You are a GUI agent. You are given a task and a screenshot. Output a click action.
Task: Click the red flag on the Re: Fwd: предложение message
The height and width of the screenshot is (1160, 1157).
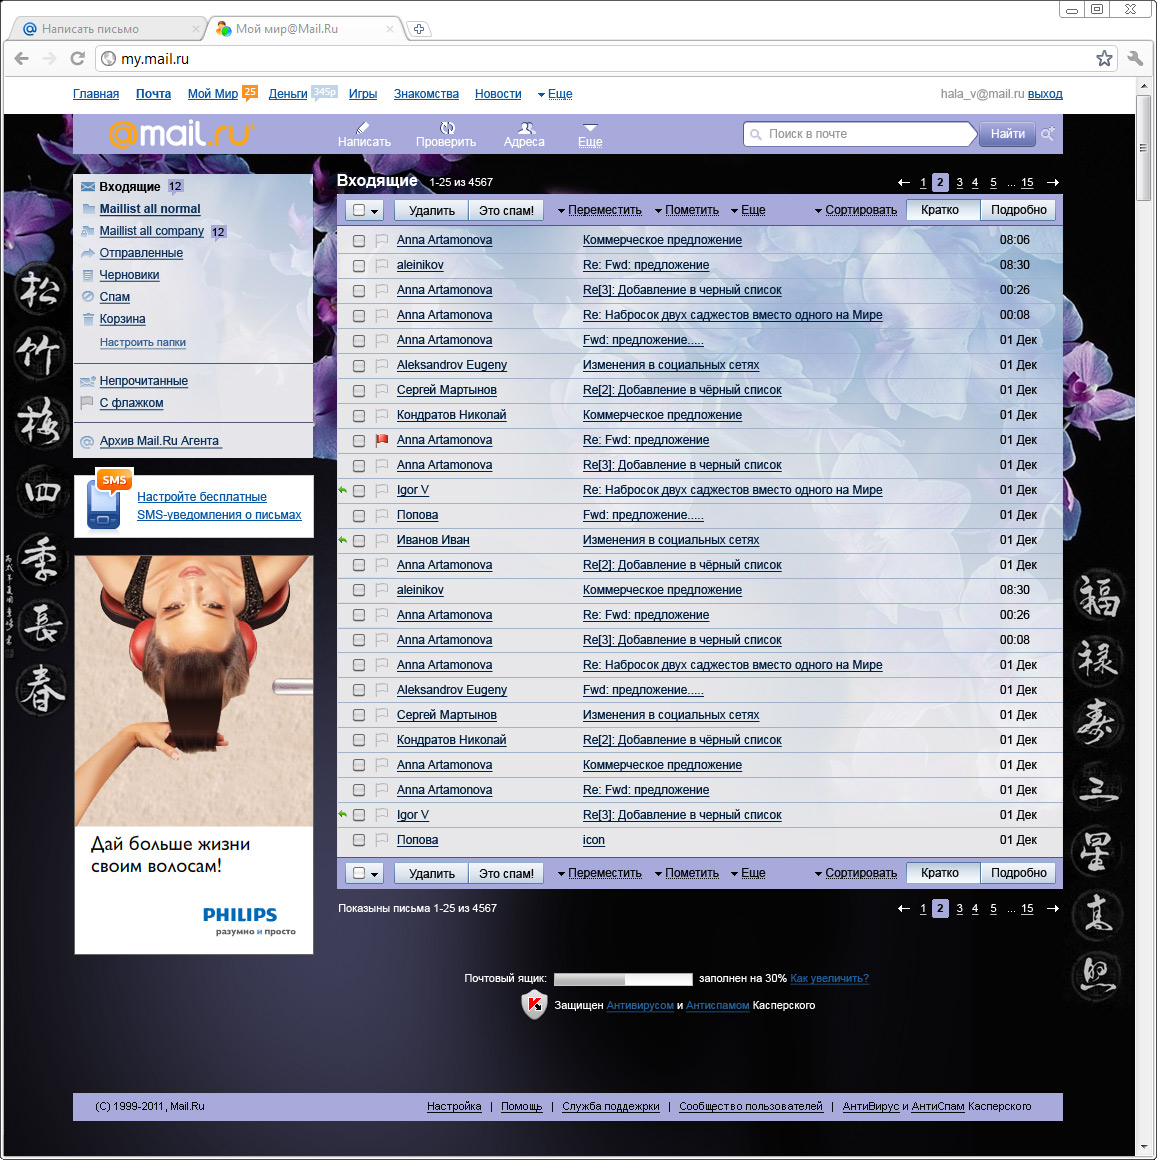click(x=382, y=440)
